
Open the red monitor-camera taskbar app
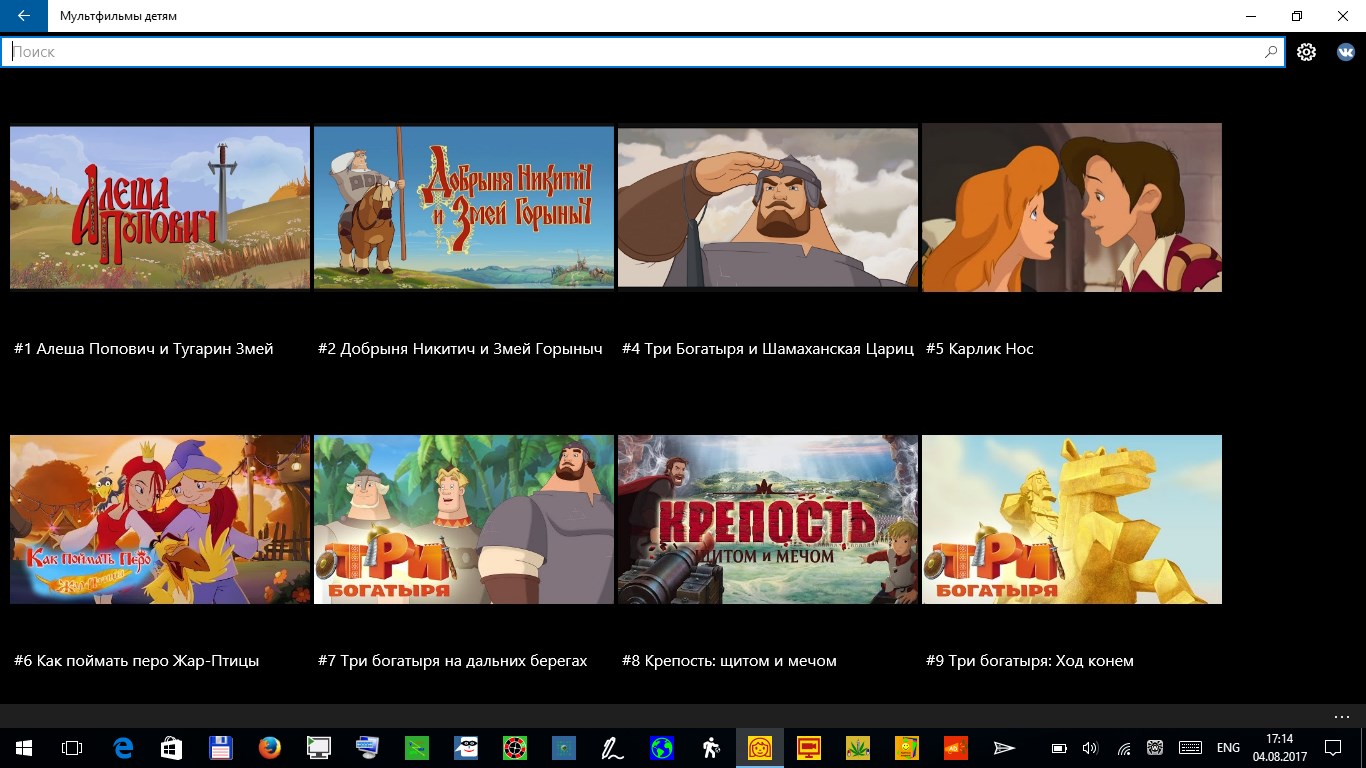tap(809, 748)
